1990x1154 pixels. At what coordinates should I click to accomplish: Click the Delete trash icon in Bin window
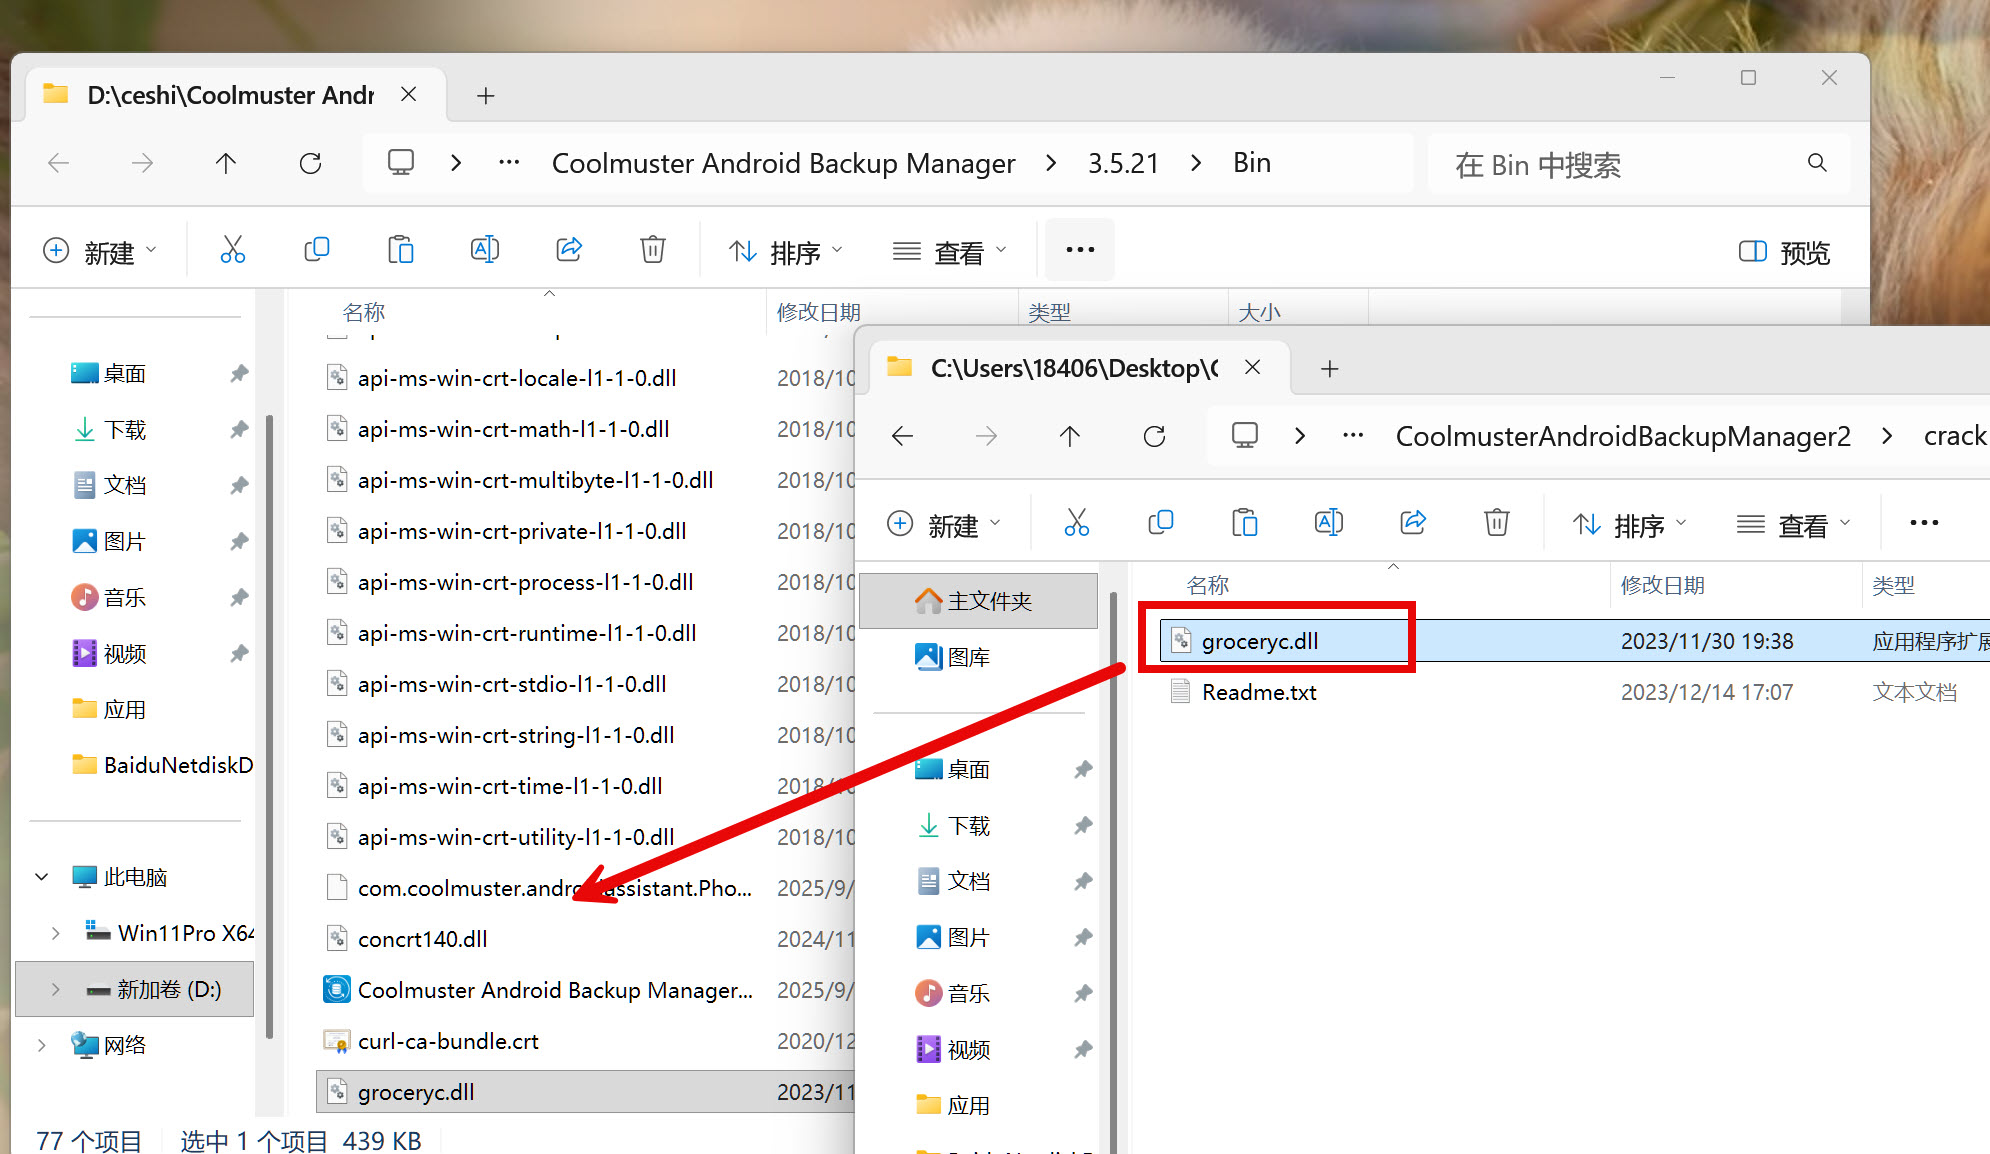[x=652, y=250]
